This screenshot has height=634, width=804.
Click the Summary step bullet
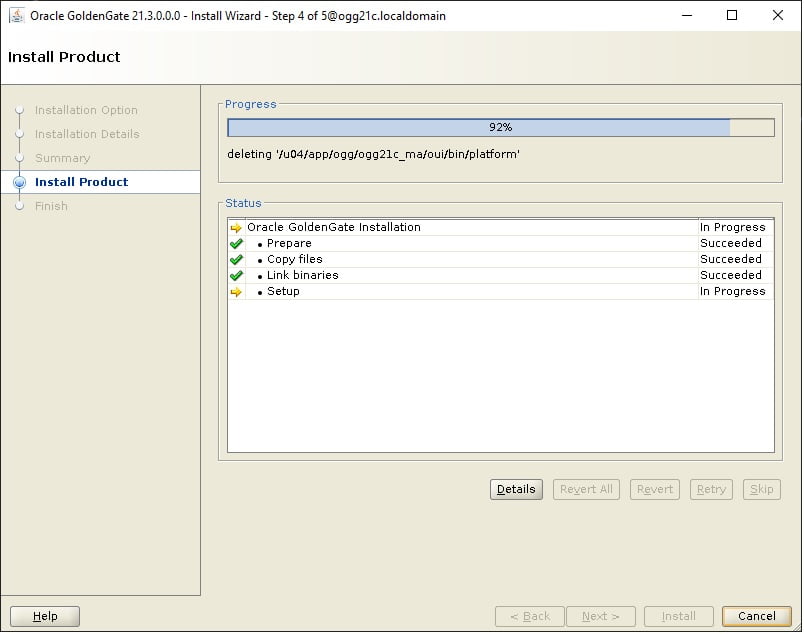click(19, 158)
